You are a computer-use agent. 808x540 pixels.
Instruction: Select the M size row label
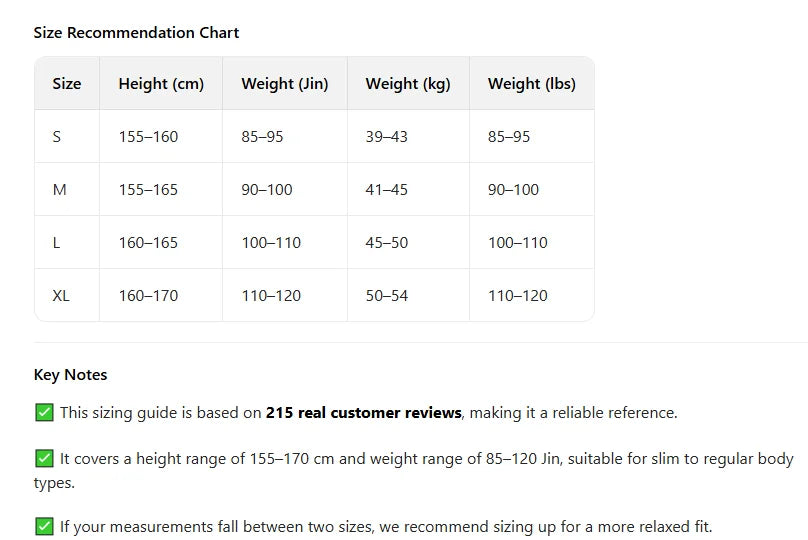59,190
